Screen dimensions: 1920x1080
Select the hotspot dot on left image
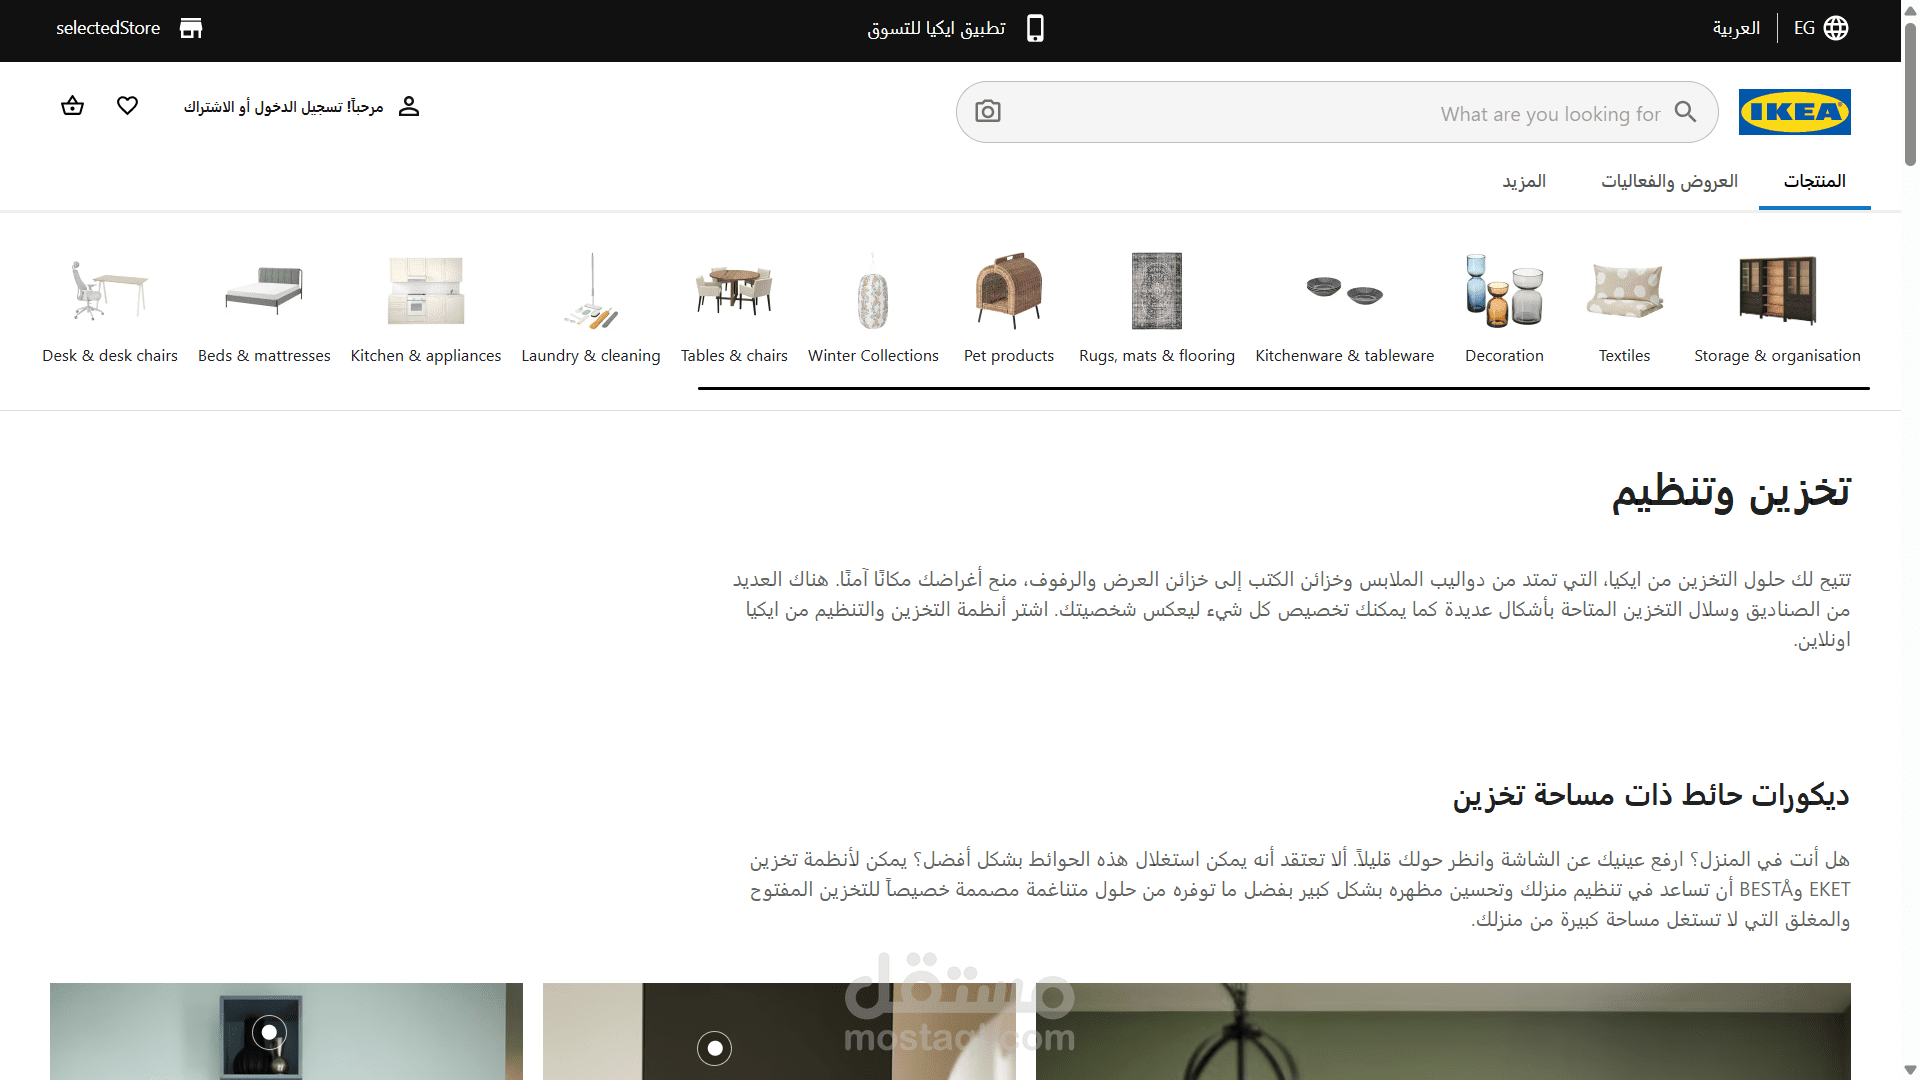click(269, 1032)
